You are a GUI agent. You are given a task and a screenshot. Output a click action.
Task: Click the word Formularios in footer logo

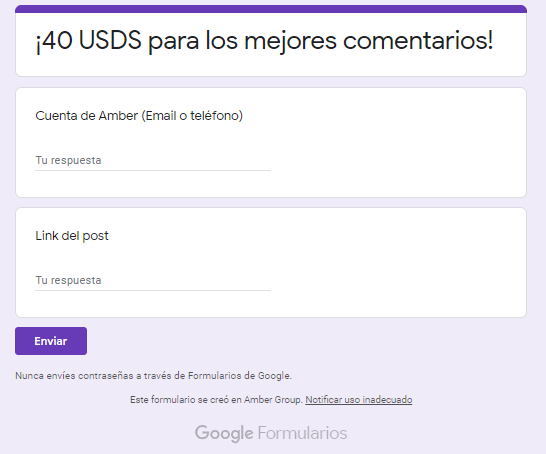tap(302, 433)
